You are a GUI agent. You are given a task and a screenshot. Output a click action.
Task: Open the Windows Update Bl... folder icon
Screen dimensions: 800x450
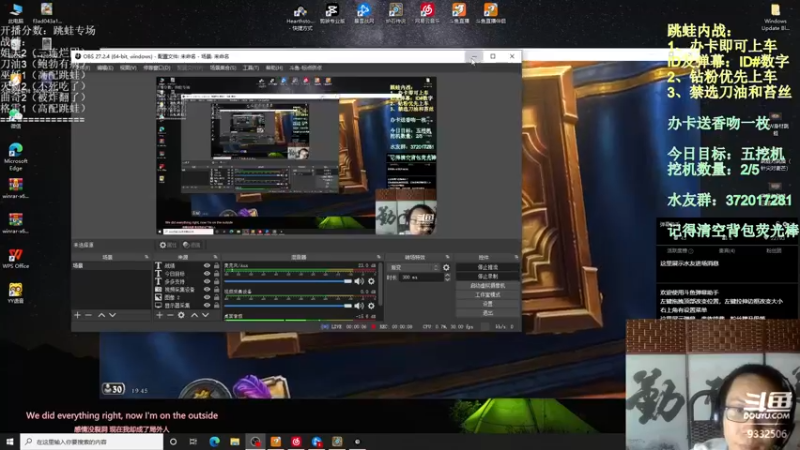click(775, 16)
